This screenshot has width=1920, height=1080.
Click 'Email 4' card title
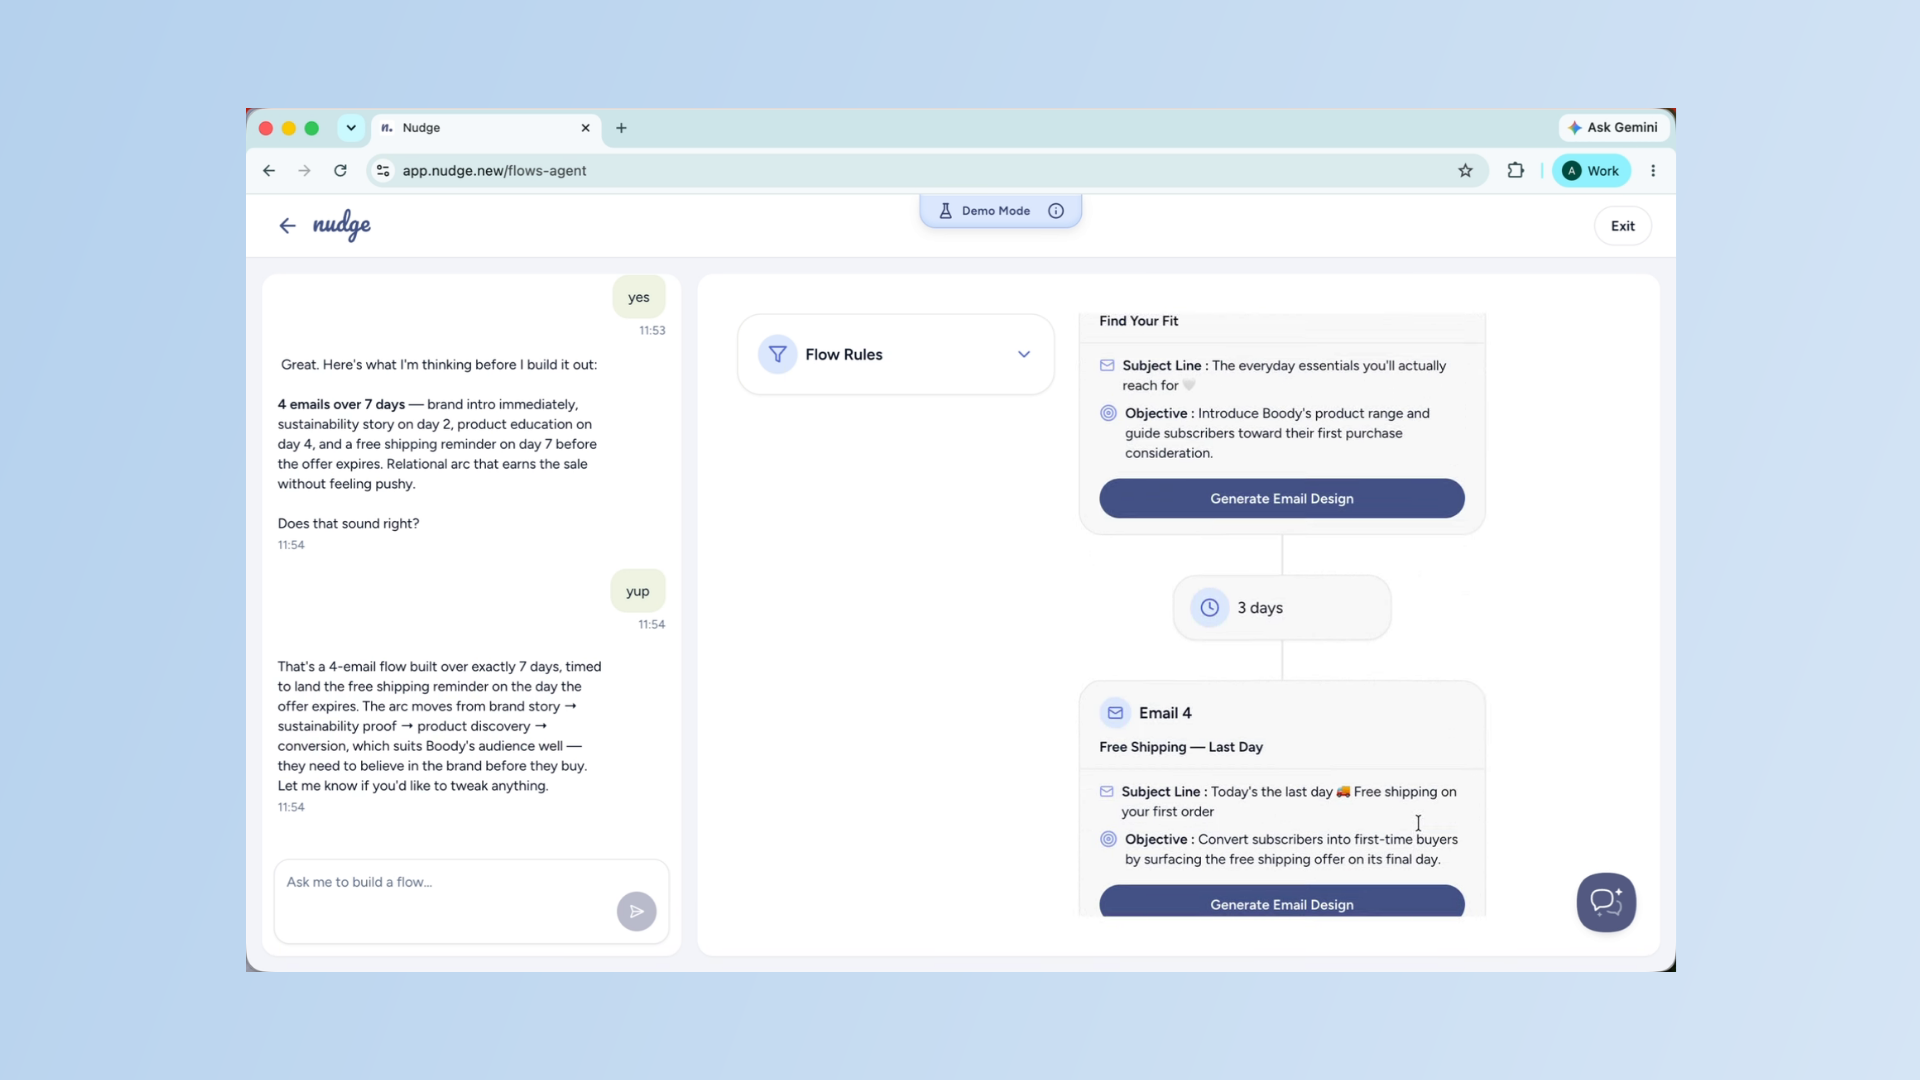tap(1165, 713)
